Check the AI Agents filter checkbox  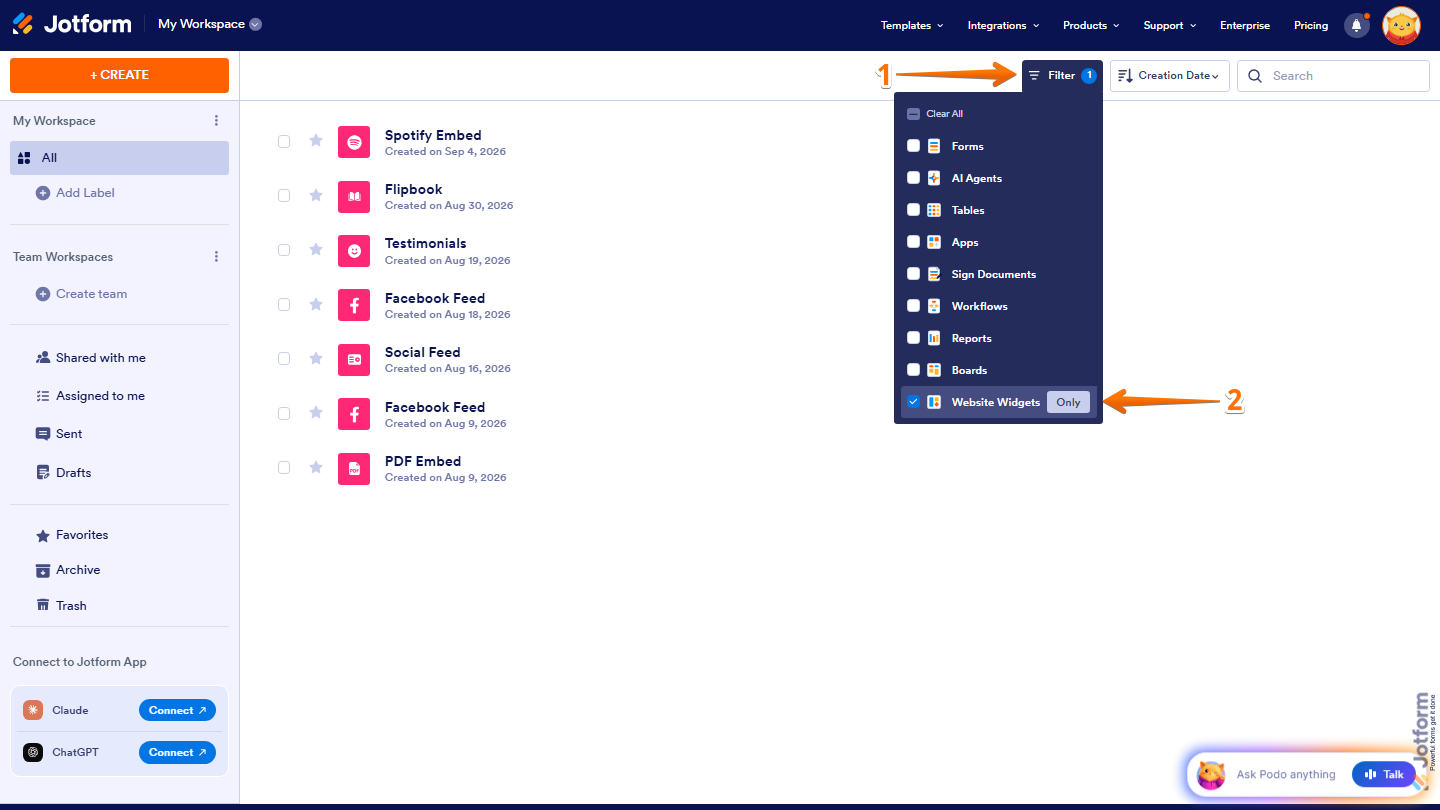coord(913,178)
